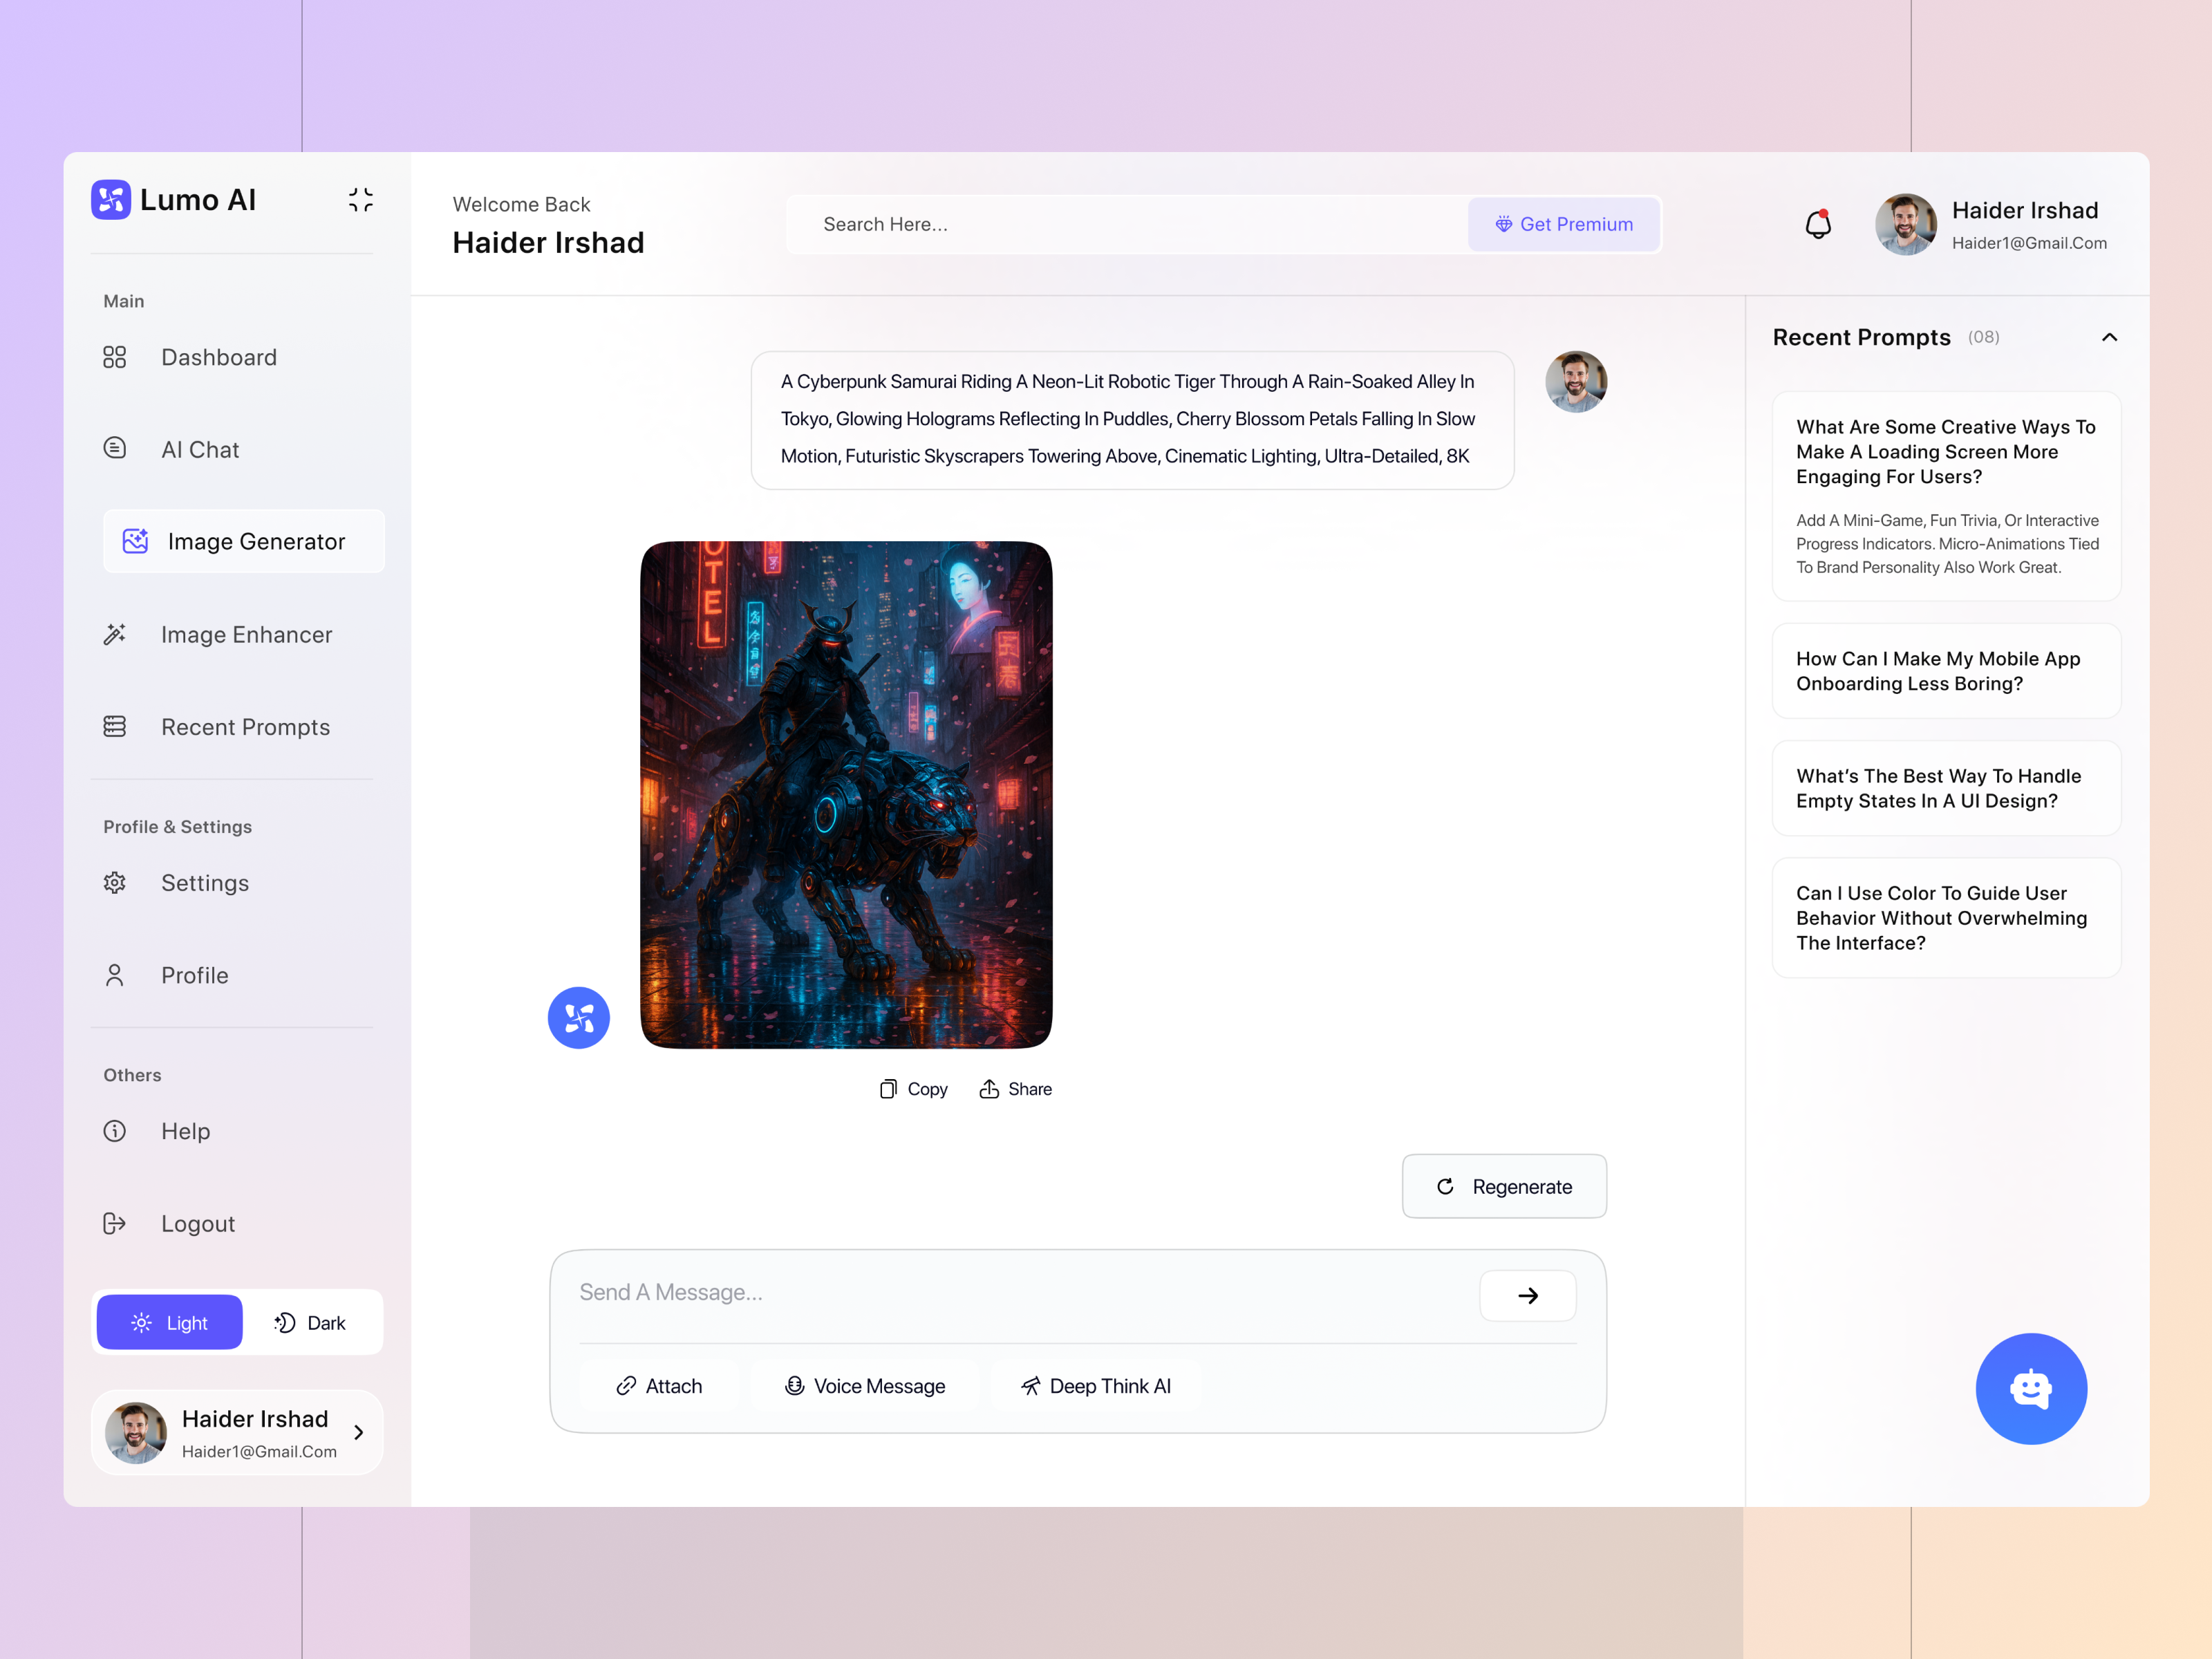The width and height of the screenshot is (2212, 1659).
Task: Open Settings under Profile & Settings
Action: [205, 882]
